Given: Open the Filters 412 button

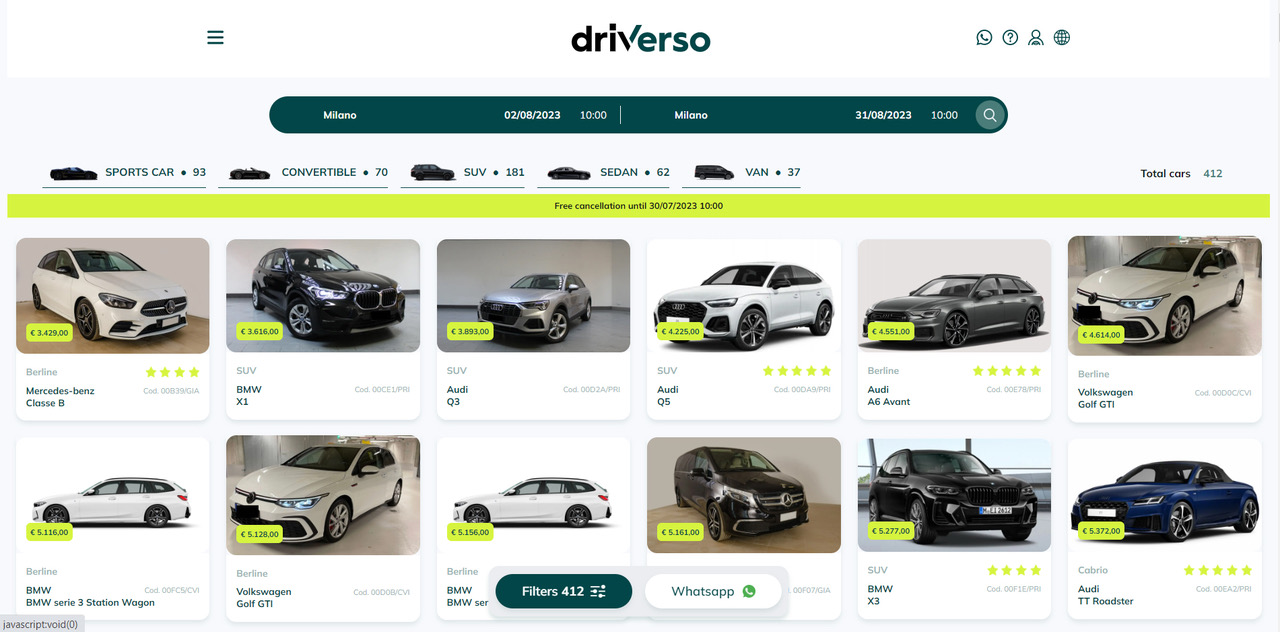Looking at the screenshot, I should pyautogui.click(x=564, y=591).
